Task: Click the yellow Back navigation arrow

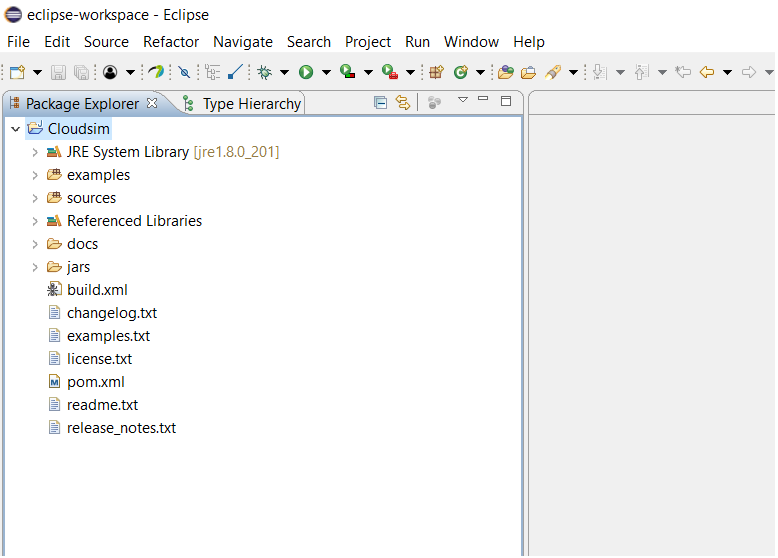Action: point(707,72)
